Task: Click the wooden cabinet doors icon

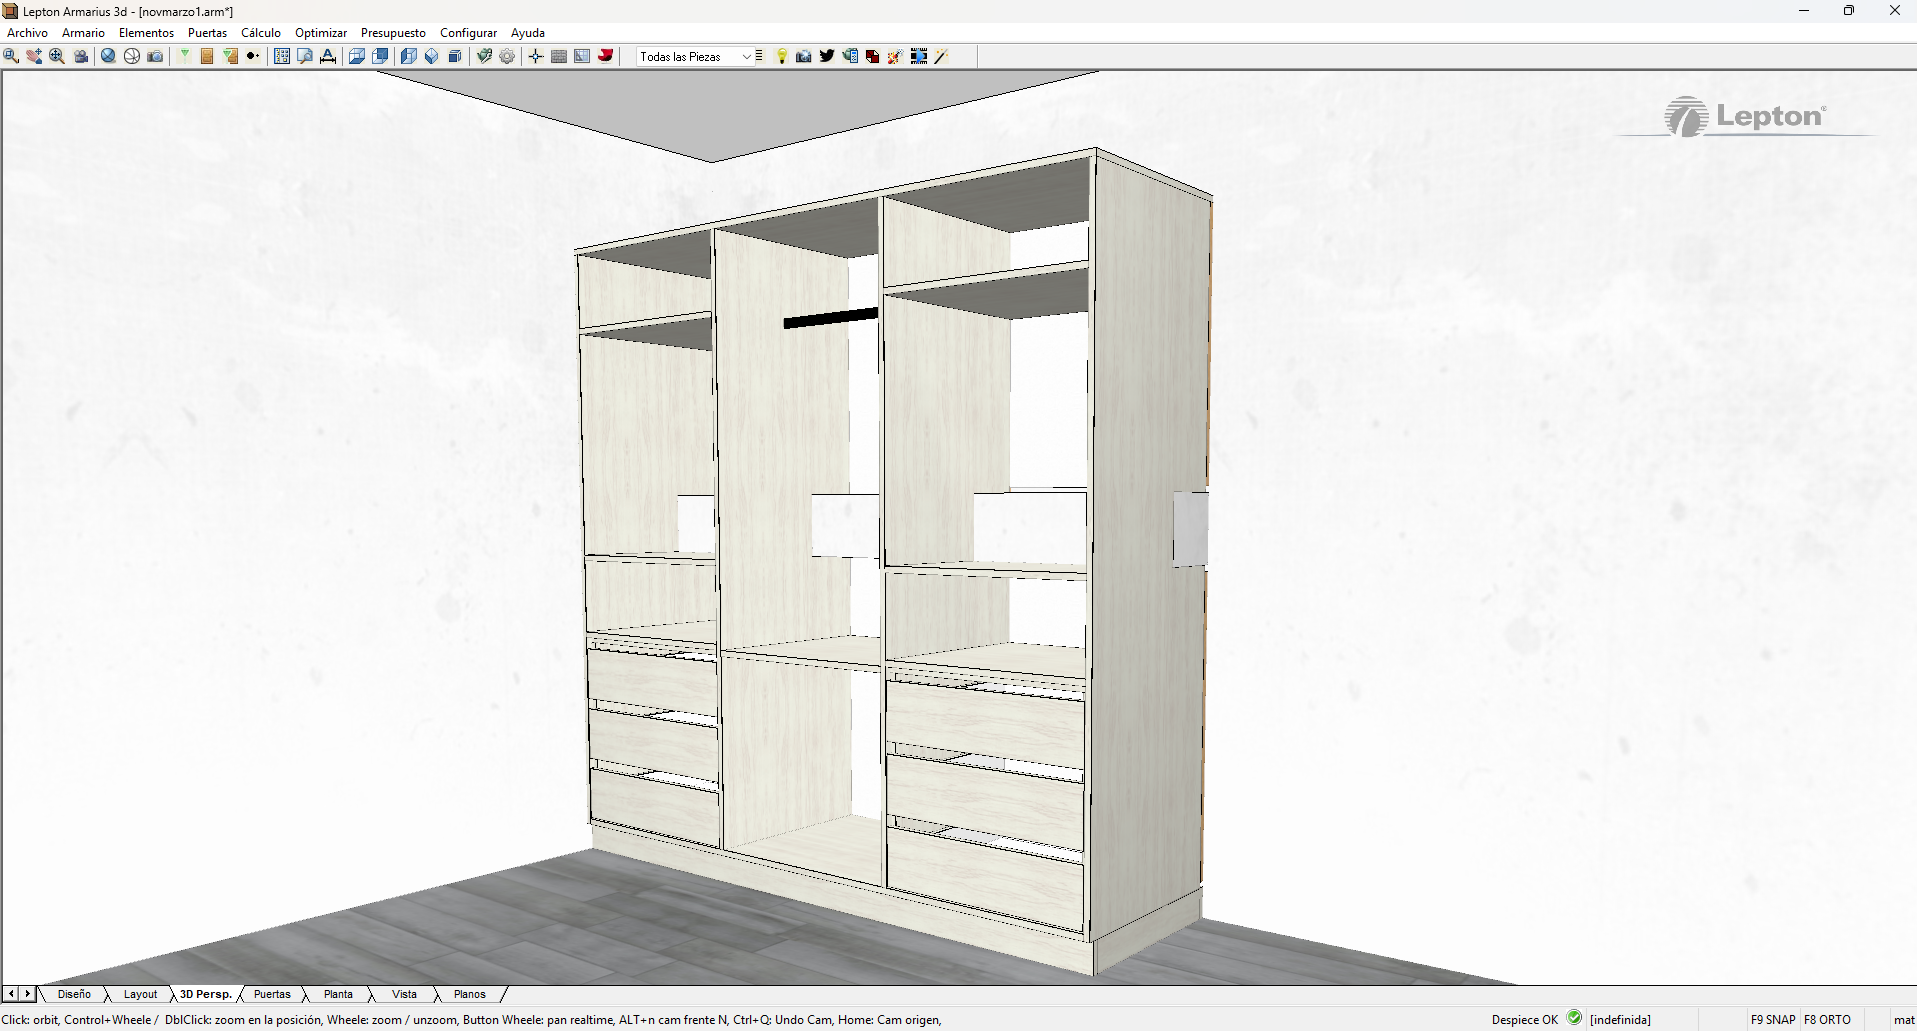Action: (207, 56)
